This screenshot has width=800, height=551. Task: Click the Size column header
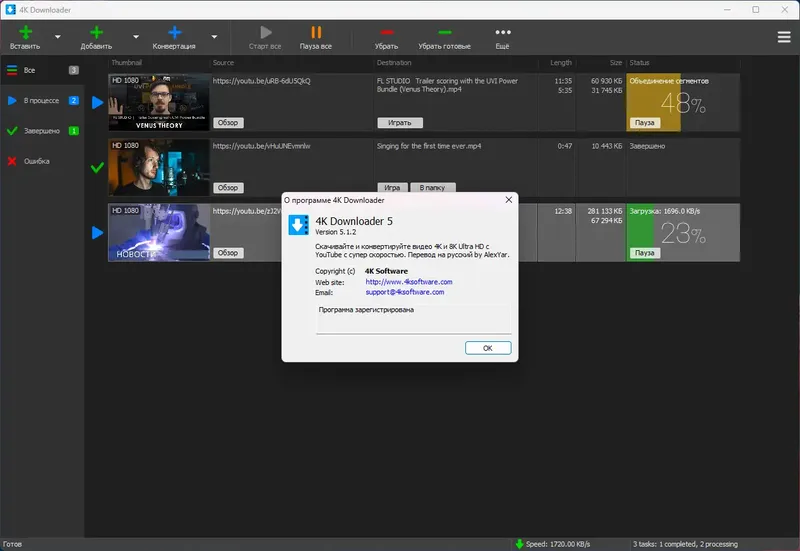(616, 63)
